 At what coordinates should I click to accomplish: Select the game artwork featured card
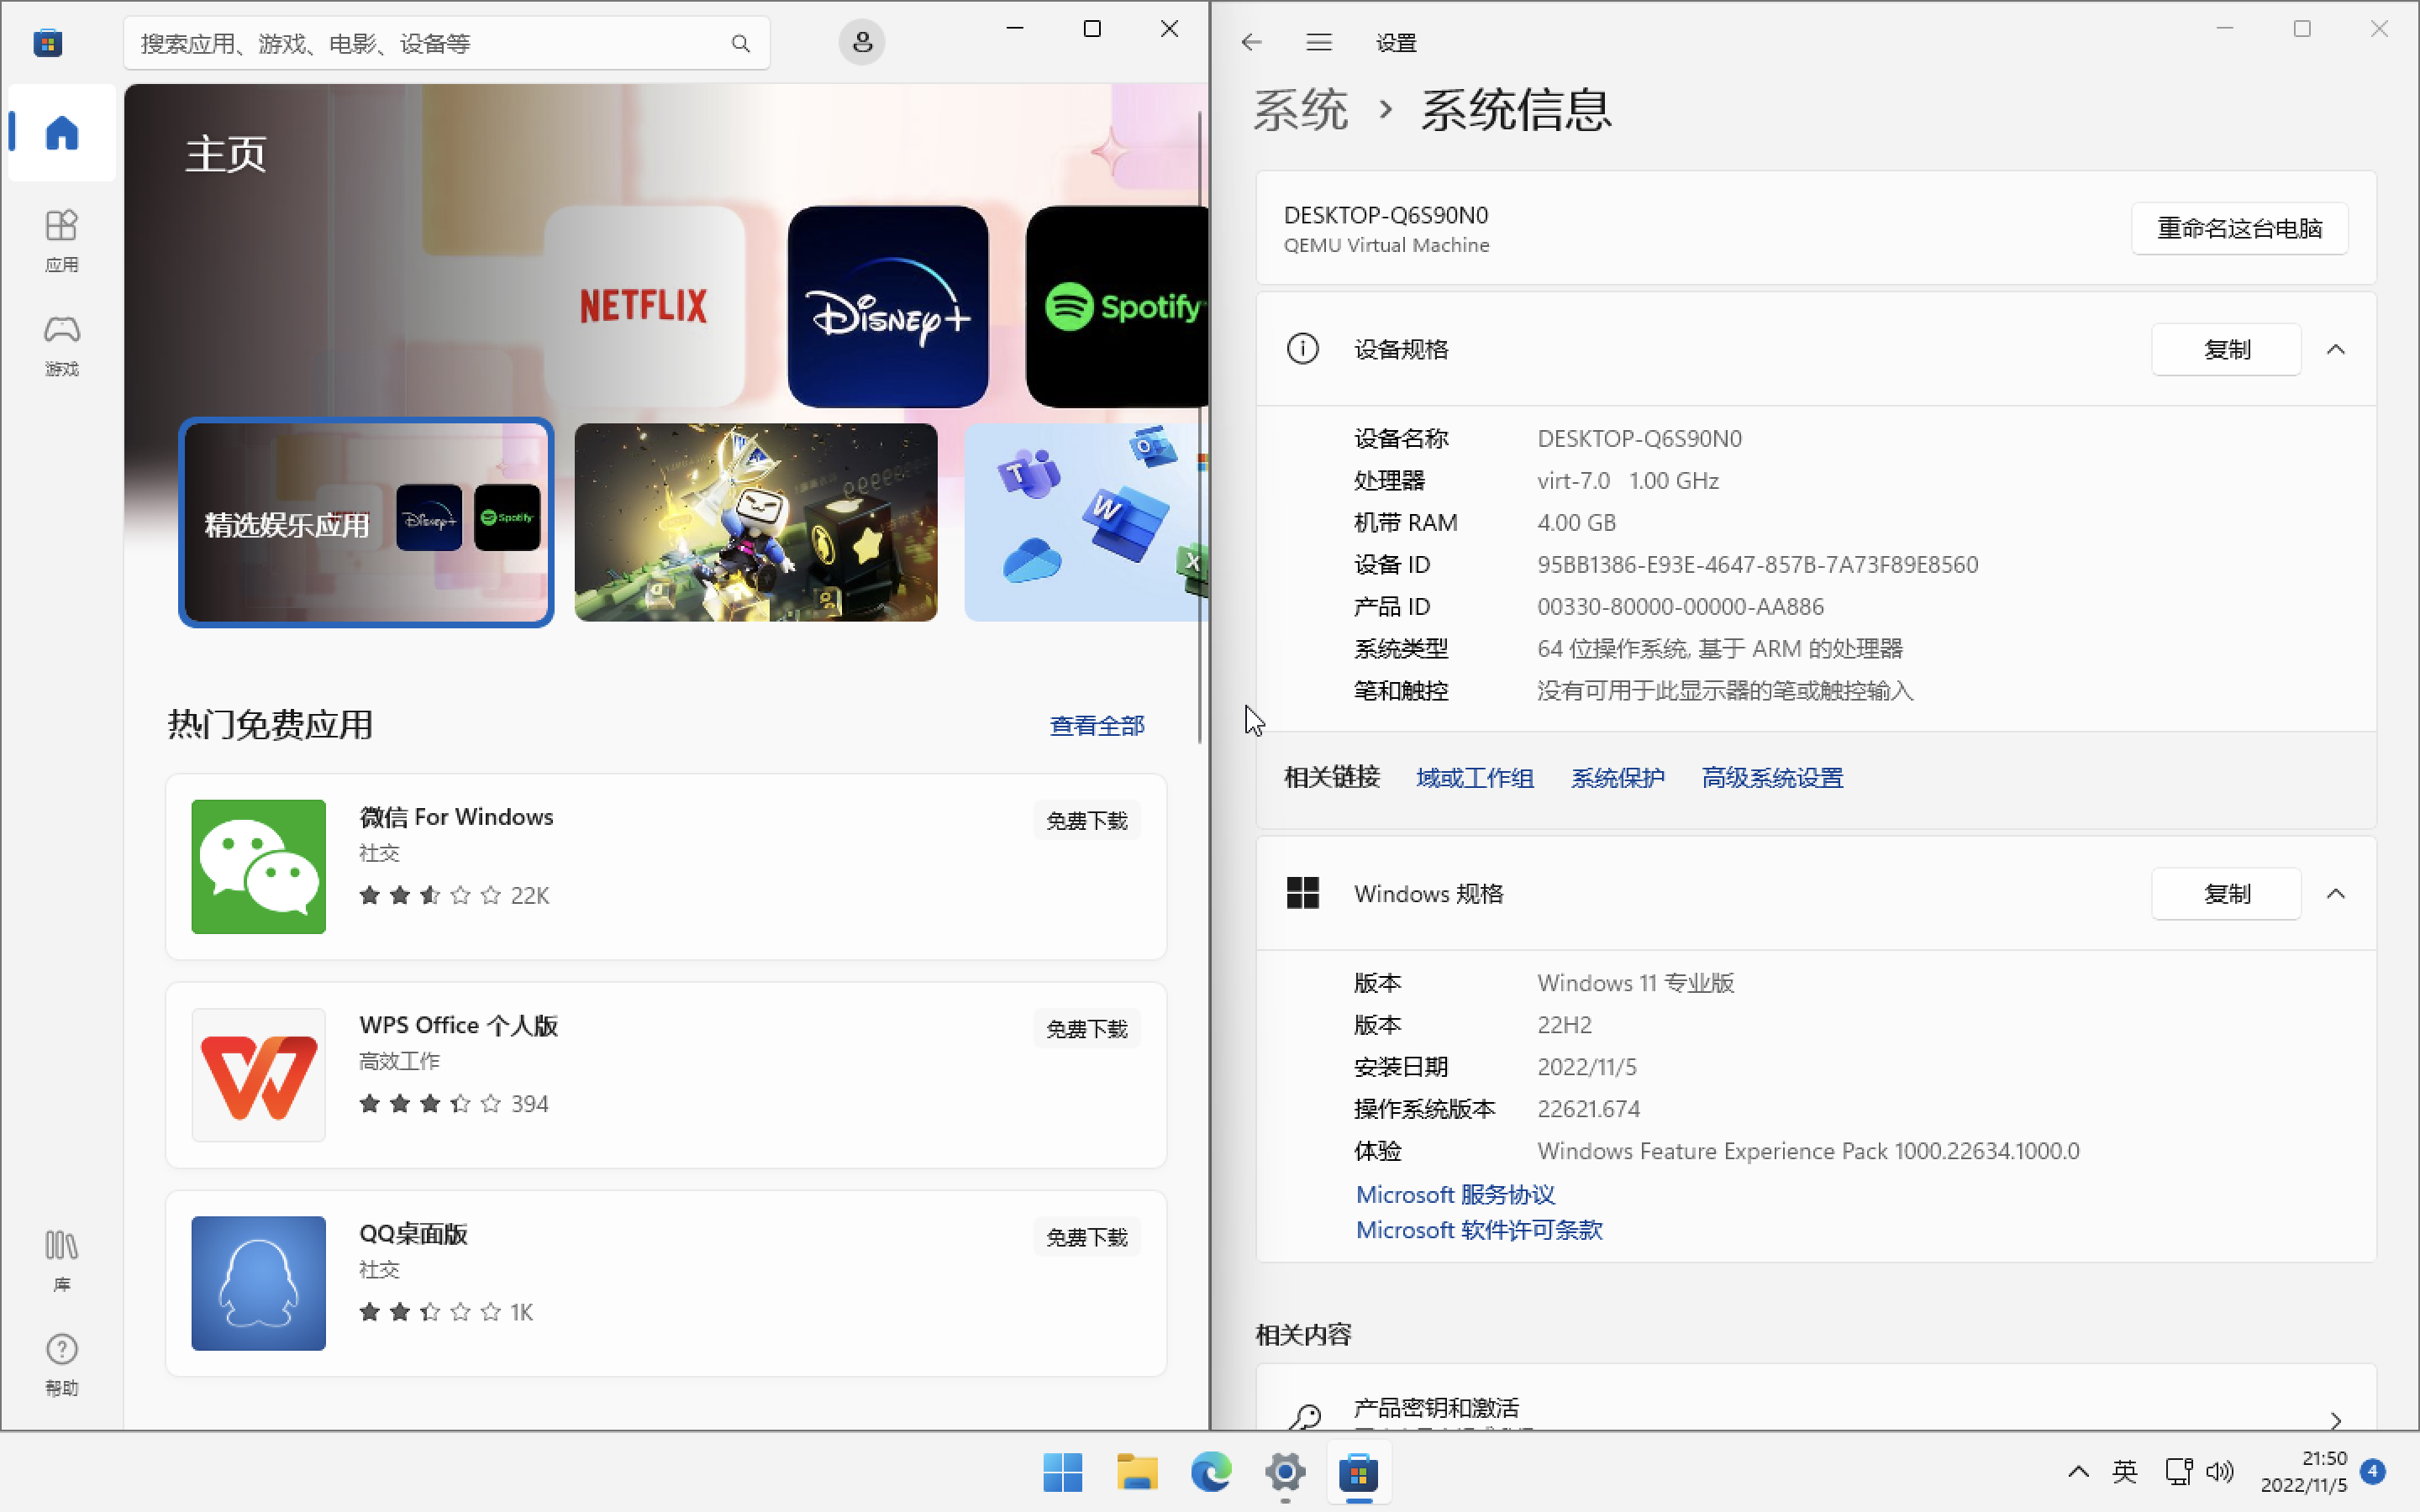[x=756, y=522]
